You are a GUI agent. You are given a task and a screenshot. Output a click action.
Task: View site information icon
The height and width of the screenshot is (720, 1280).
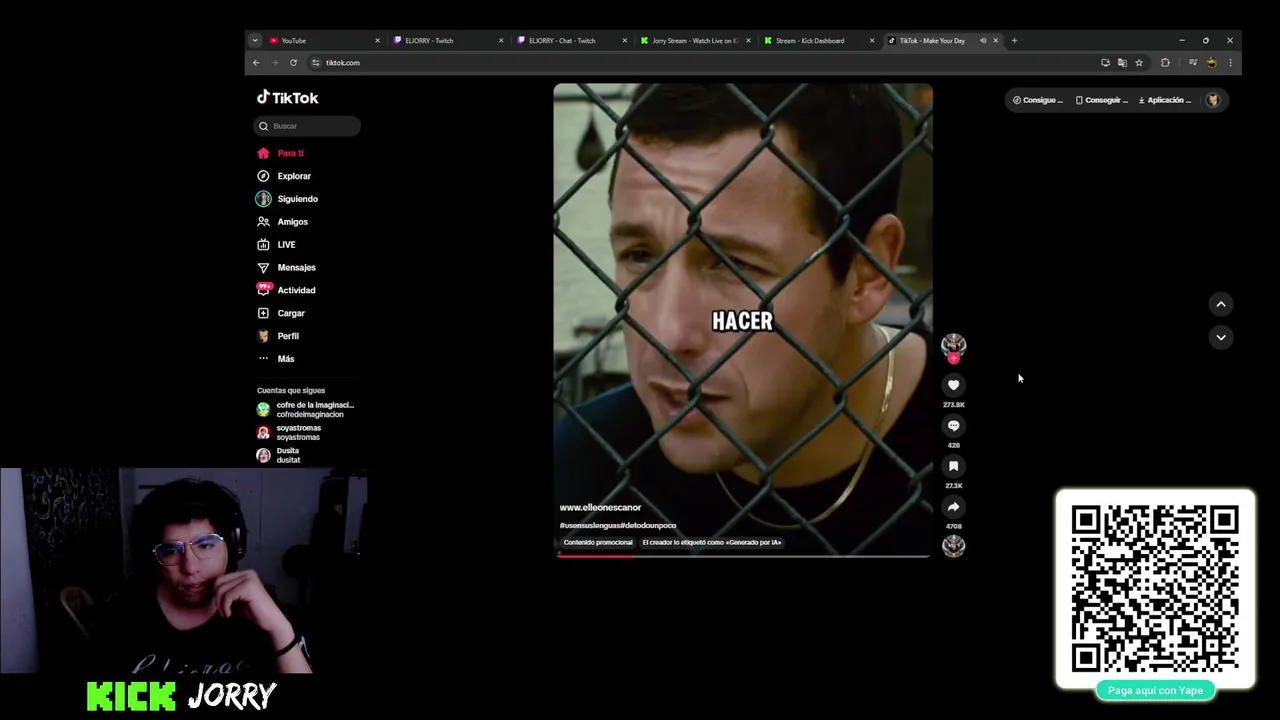(x=316, y=63)
